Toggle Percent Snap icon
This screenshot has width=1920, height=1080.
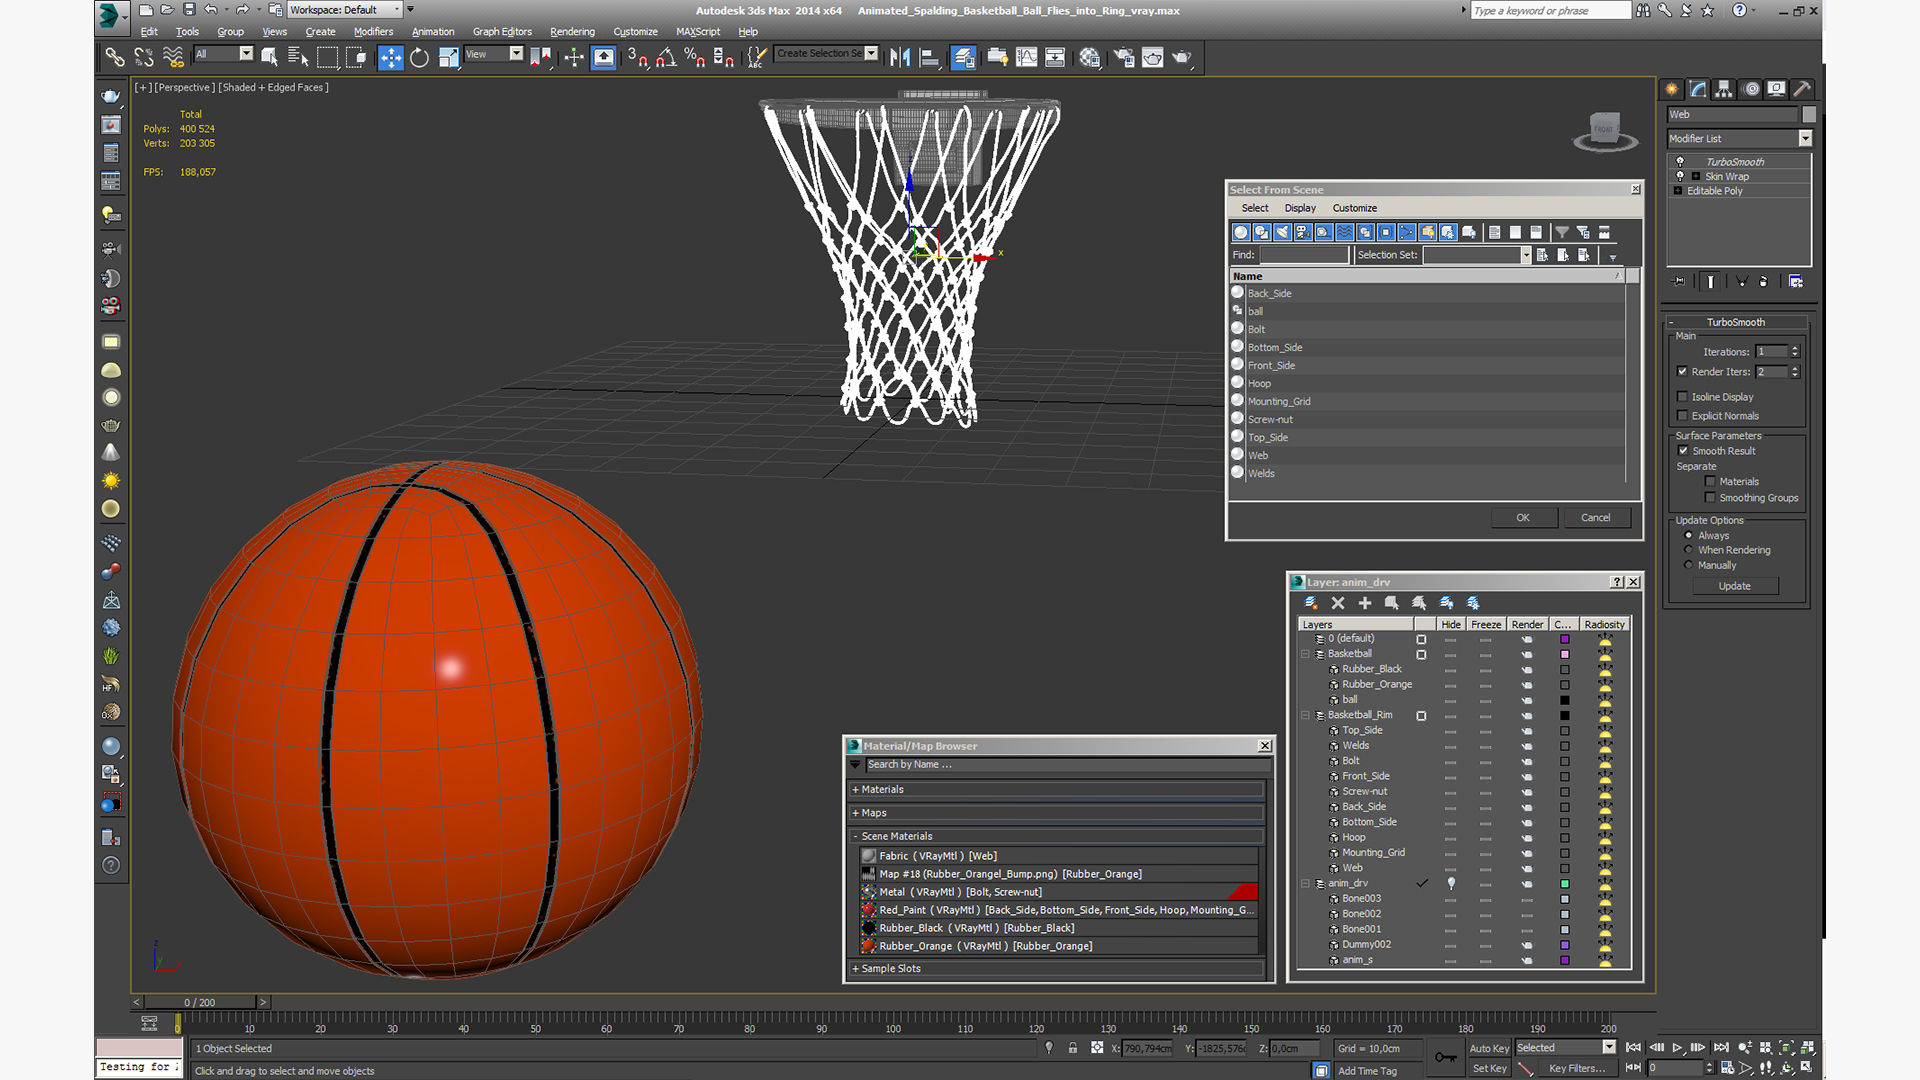(695, 58)
